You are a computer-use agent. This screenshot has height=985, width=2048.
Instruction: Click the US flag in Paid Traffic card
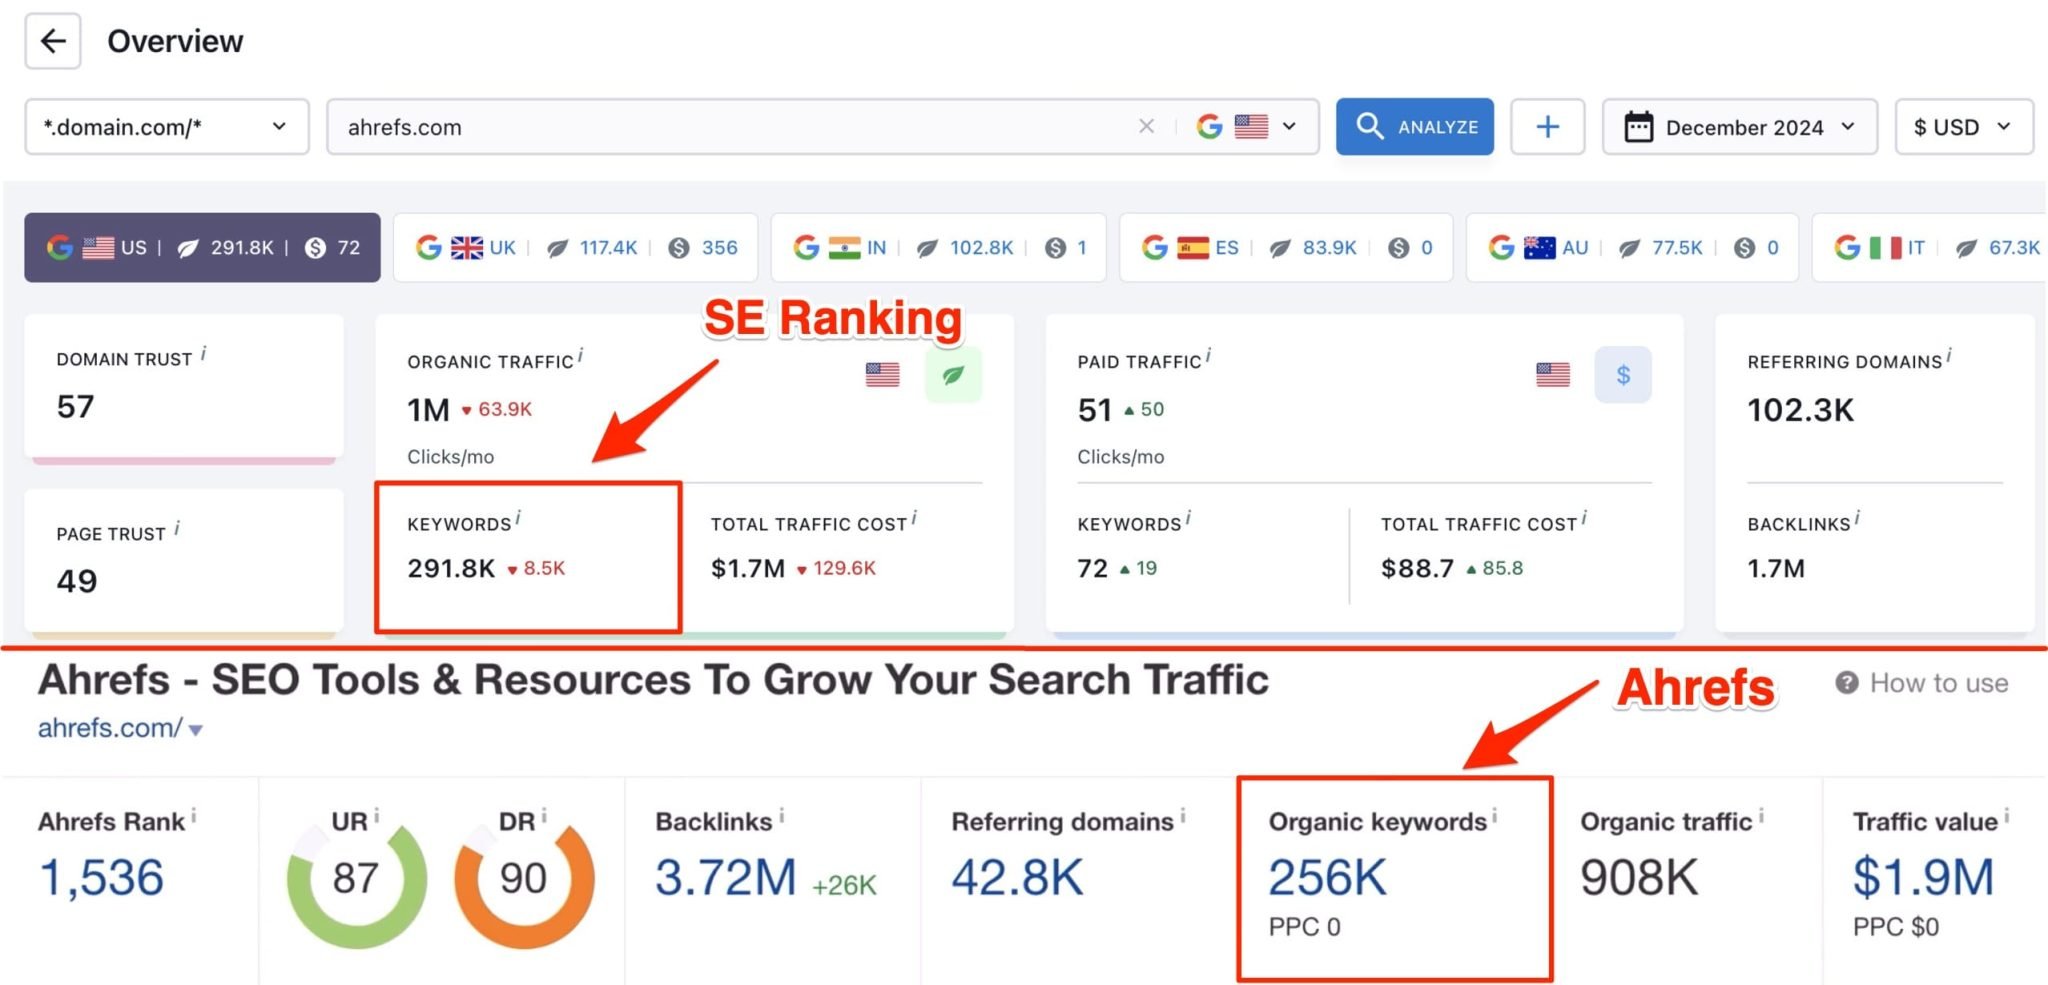(1552, 375)
